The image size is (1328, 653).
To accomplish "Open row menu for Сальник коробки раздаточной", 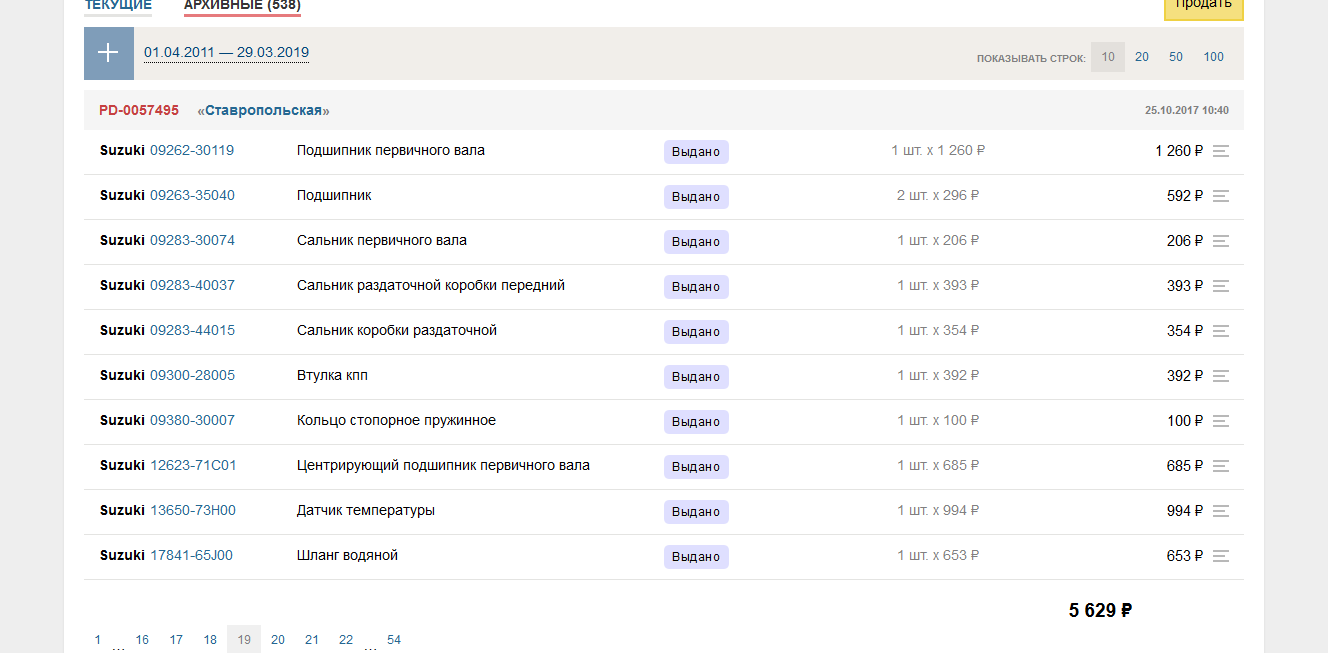I will pos(1220,331).
